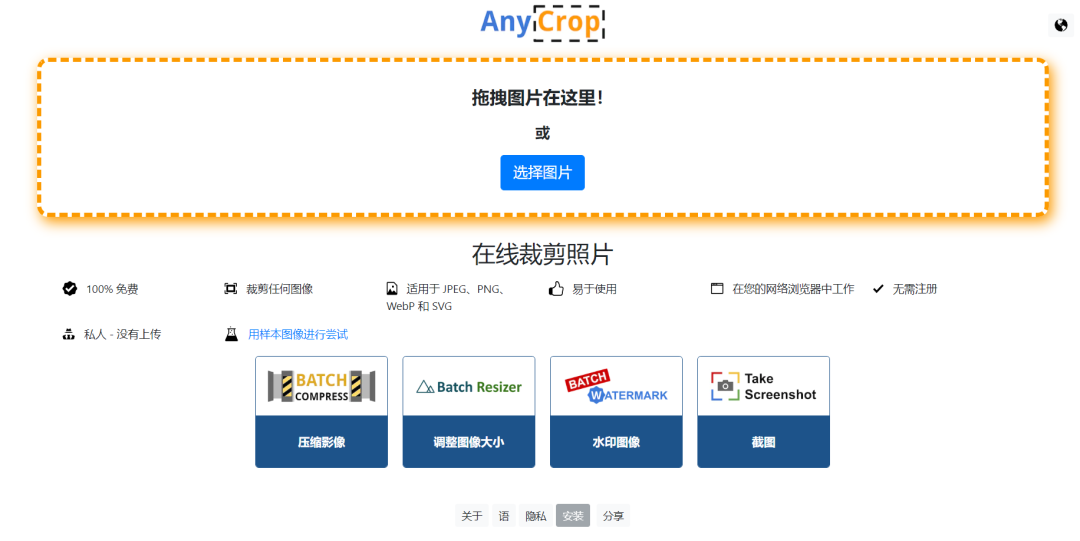
Task: Open the 语 footer language item
Action: [x=504, y=516]
